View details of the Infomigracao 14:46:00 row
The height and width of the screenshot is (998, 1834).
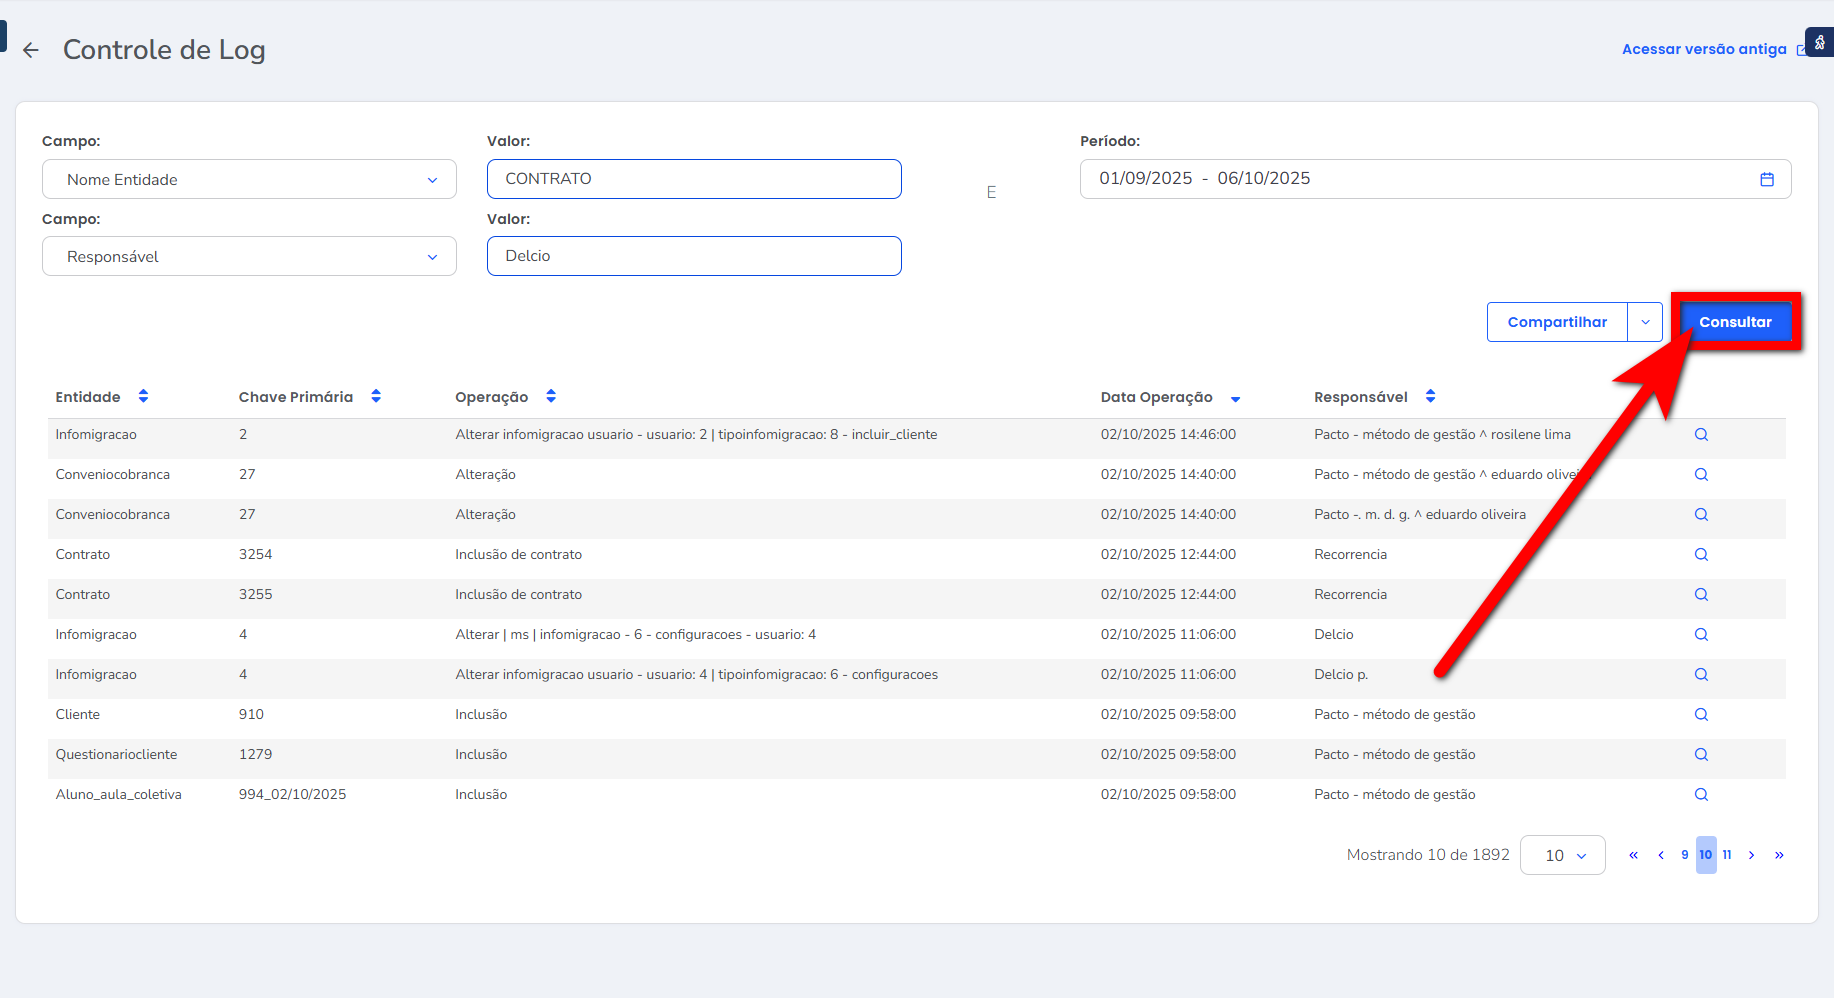coord(1700,435)
